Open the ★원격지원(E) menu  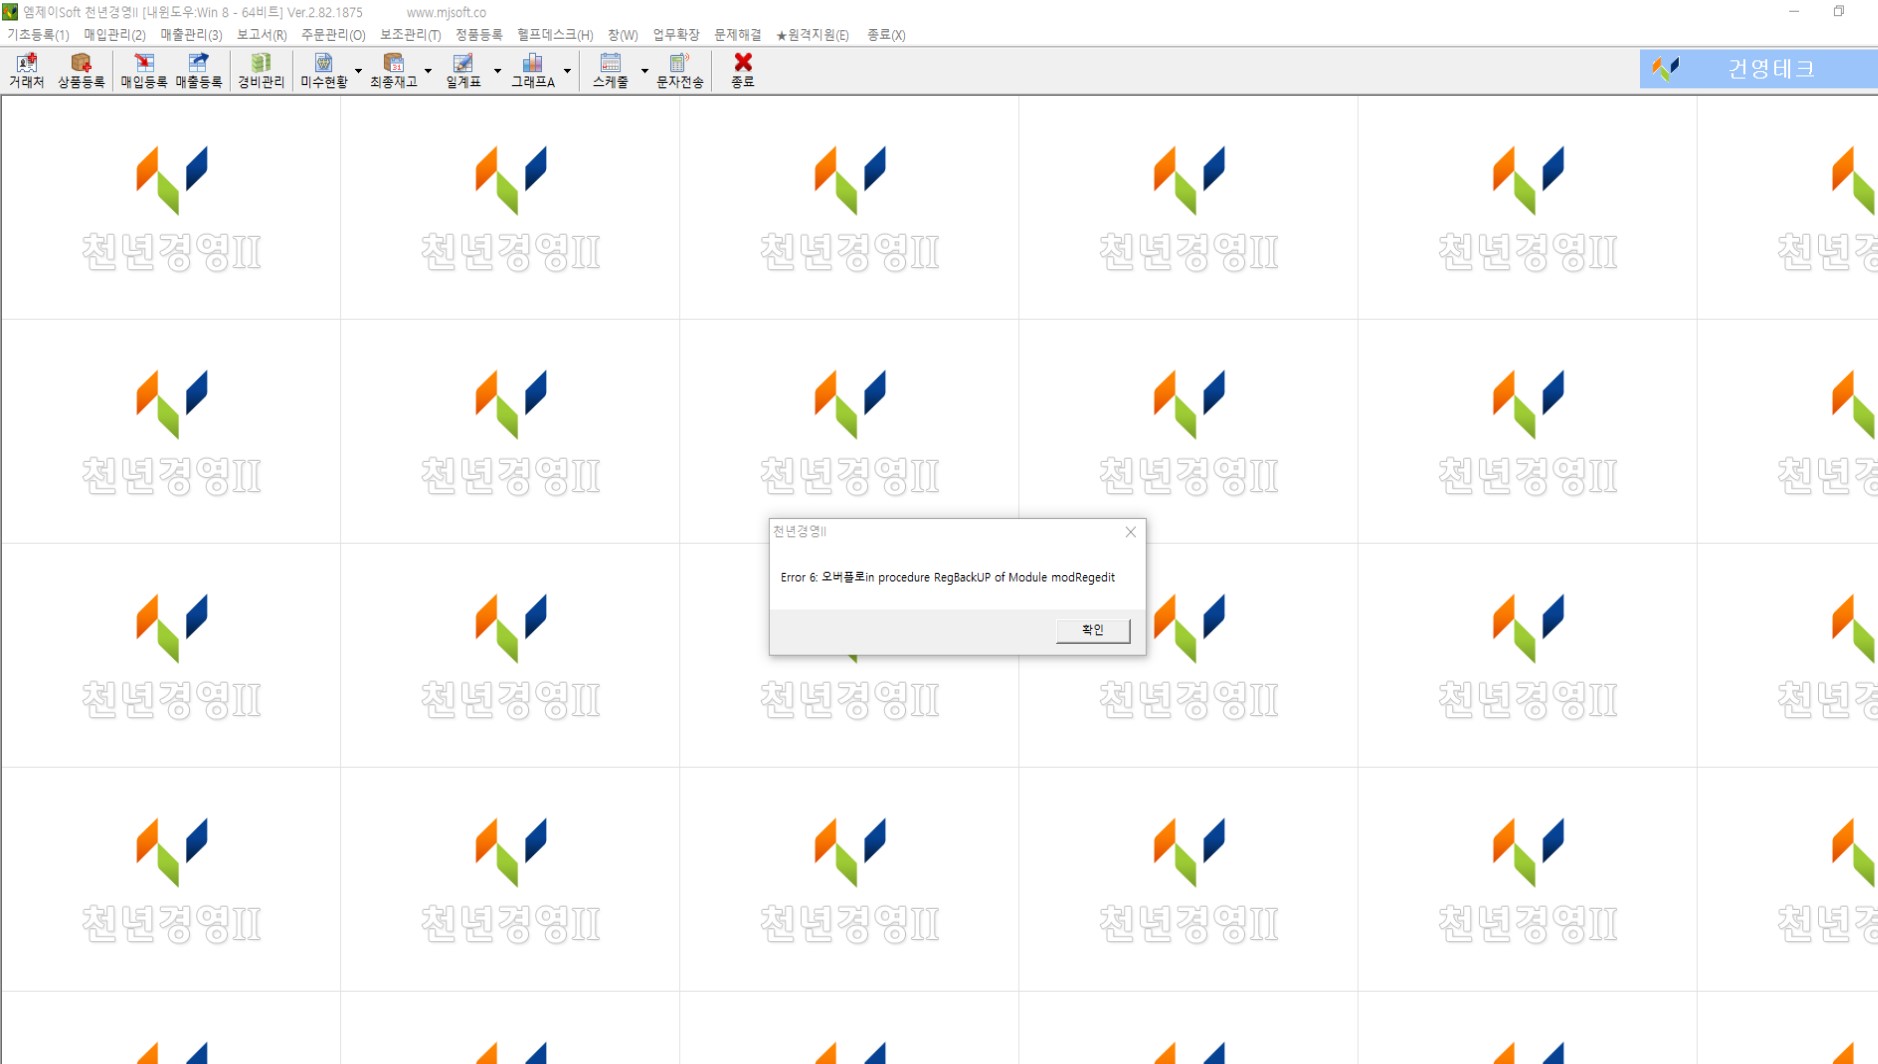pyautogui.click(x=812, y=35)
